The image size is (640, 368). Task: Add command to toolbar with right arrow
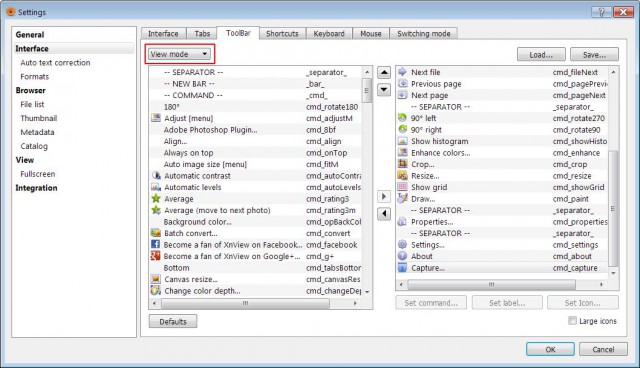coord(384,197)
